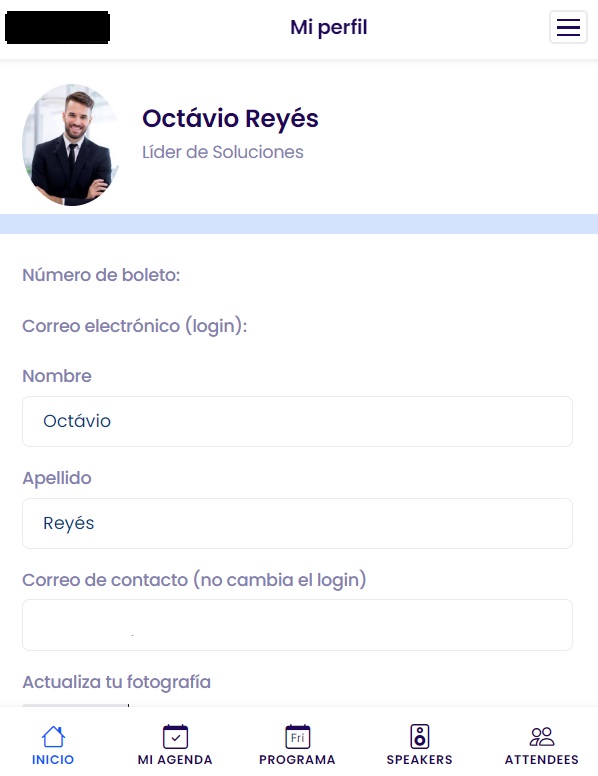
Task: Tap the Speakers loudspeaker icon
Action: [x=420, y=736]
